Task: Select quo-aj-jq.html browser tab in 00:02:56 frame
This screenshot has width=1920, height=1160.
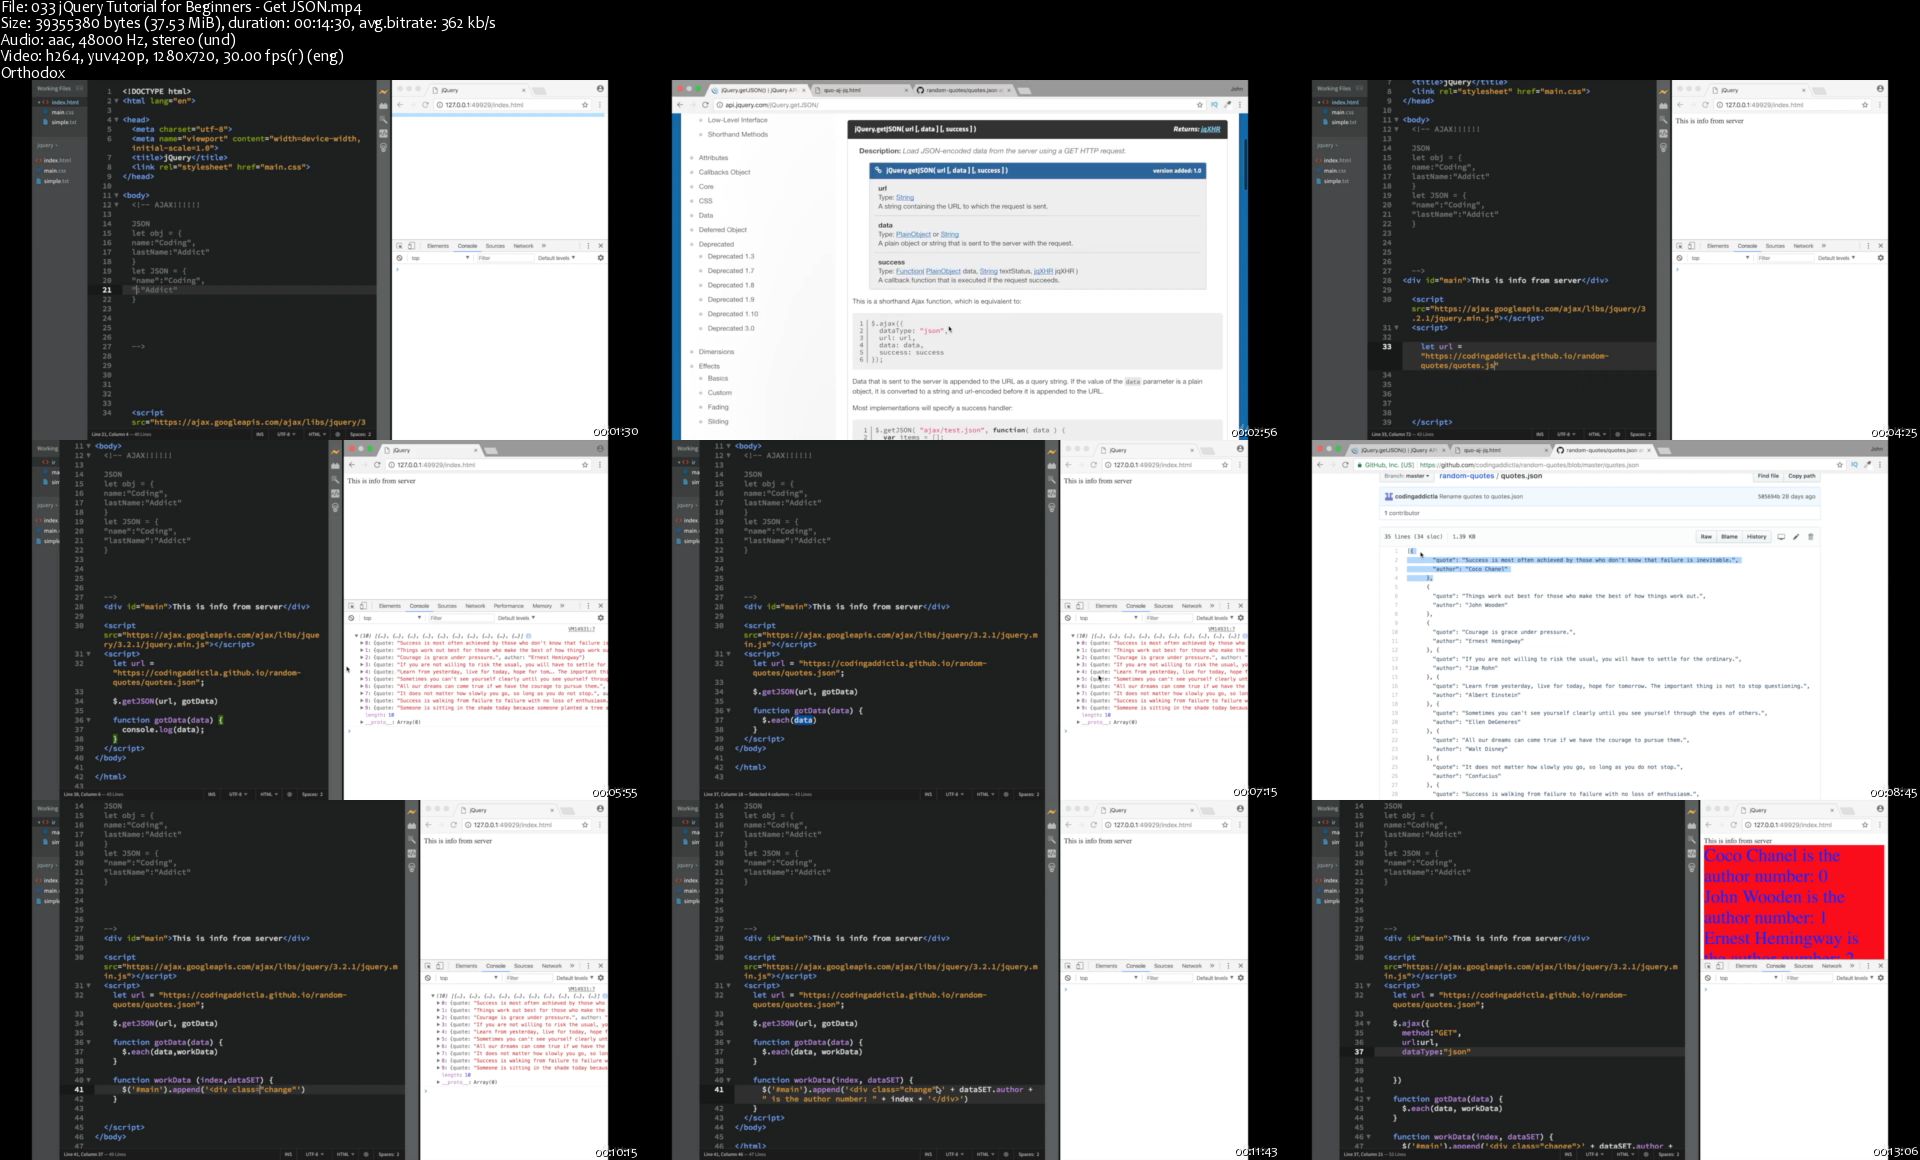Action: (x=858, y=90)
